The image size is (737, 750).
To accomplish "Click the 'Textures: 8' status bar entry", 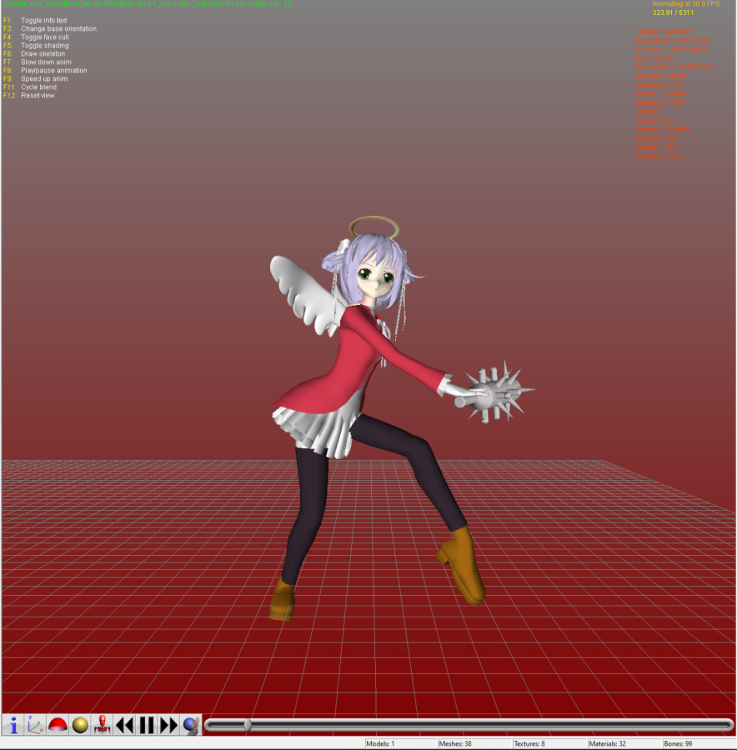I will pyautogui.click(x=529, y=744).
